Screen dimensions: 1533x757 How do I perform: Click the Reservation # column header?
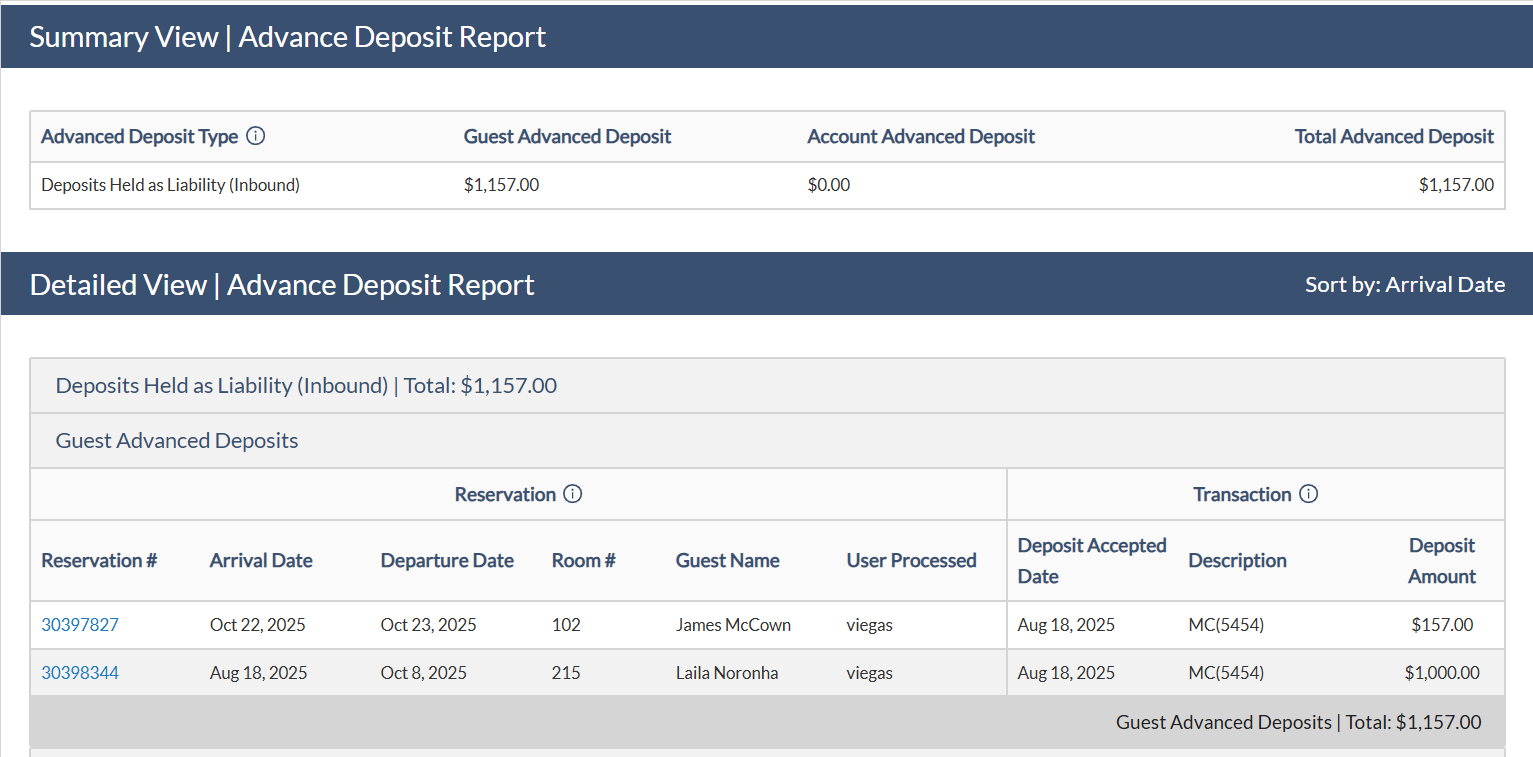click(x=99, y=561)
